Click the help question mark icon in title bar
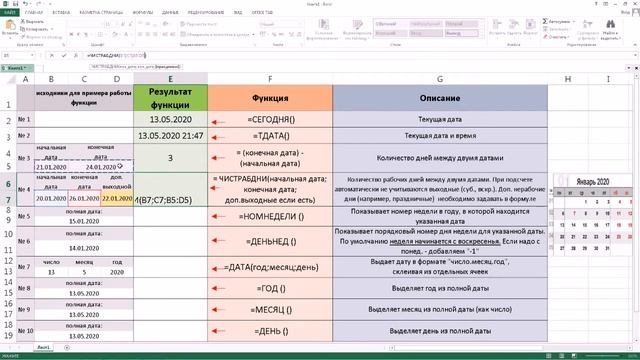640x360 pixels. 596,4
